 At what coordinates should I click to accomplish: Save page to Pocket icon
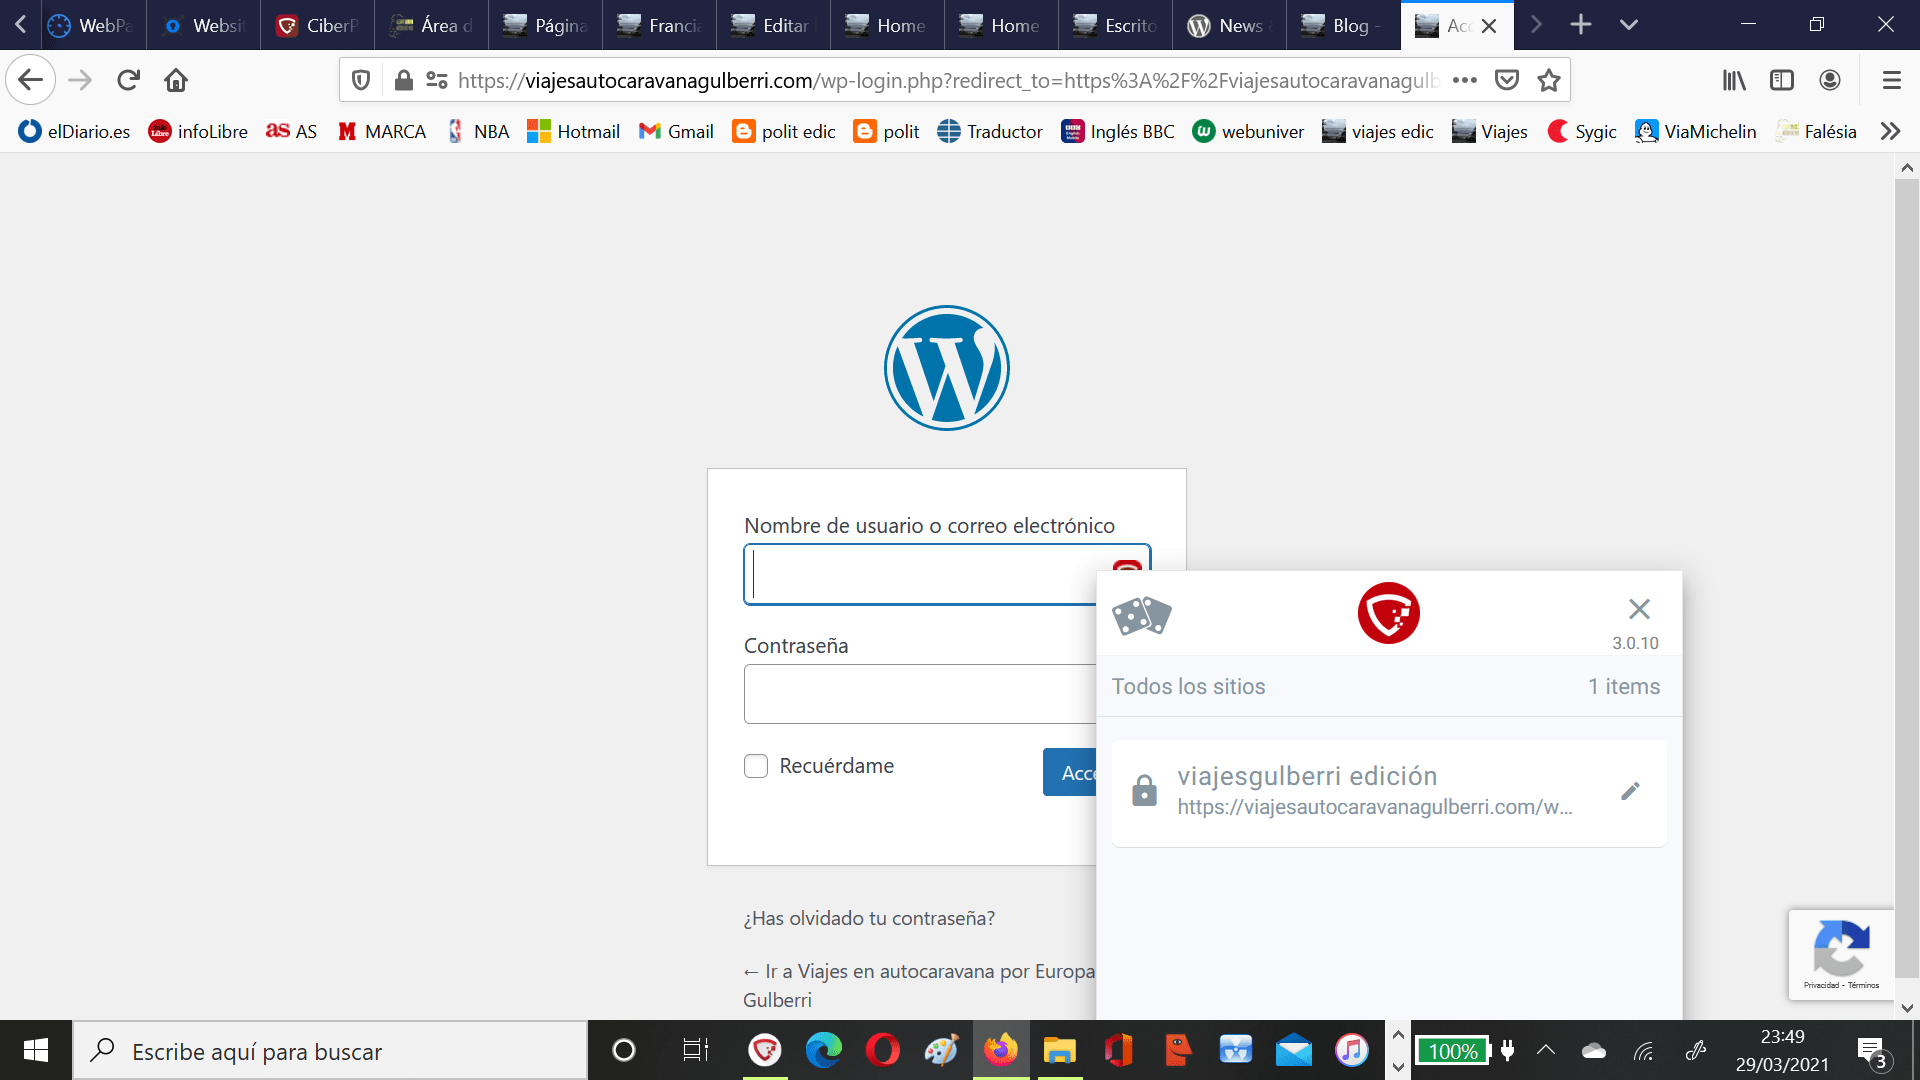(x=1507, y=80)
